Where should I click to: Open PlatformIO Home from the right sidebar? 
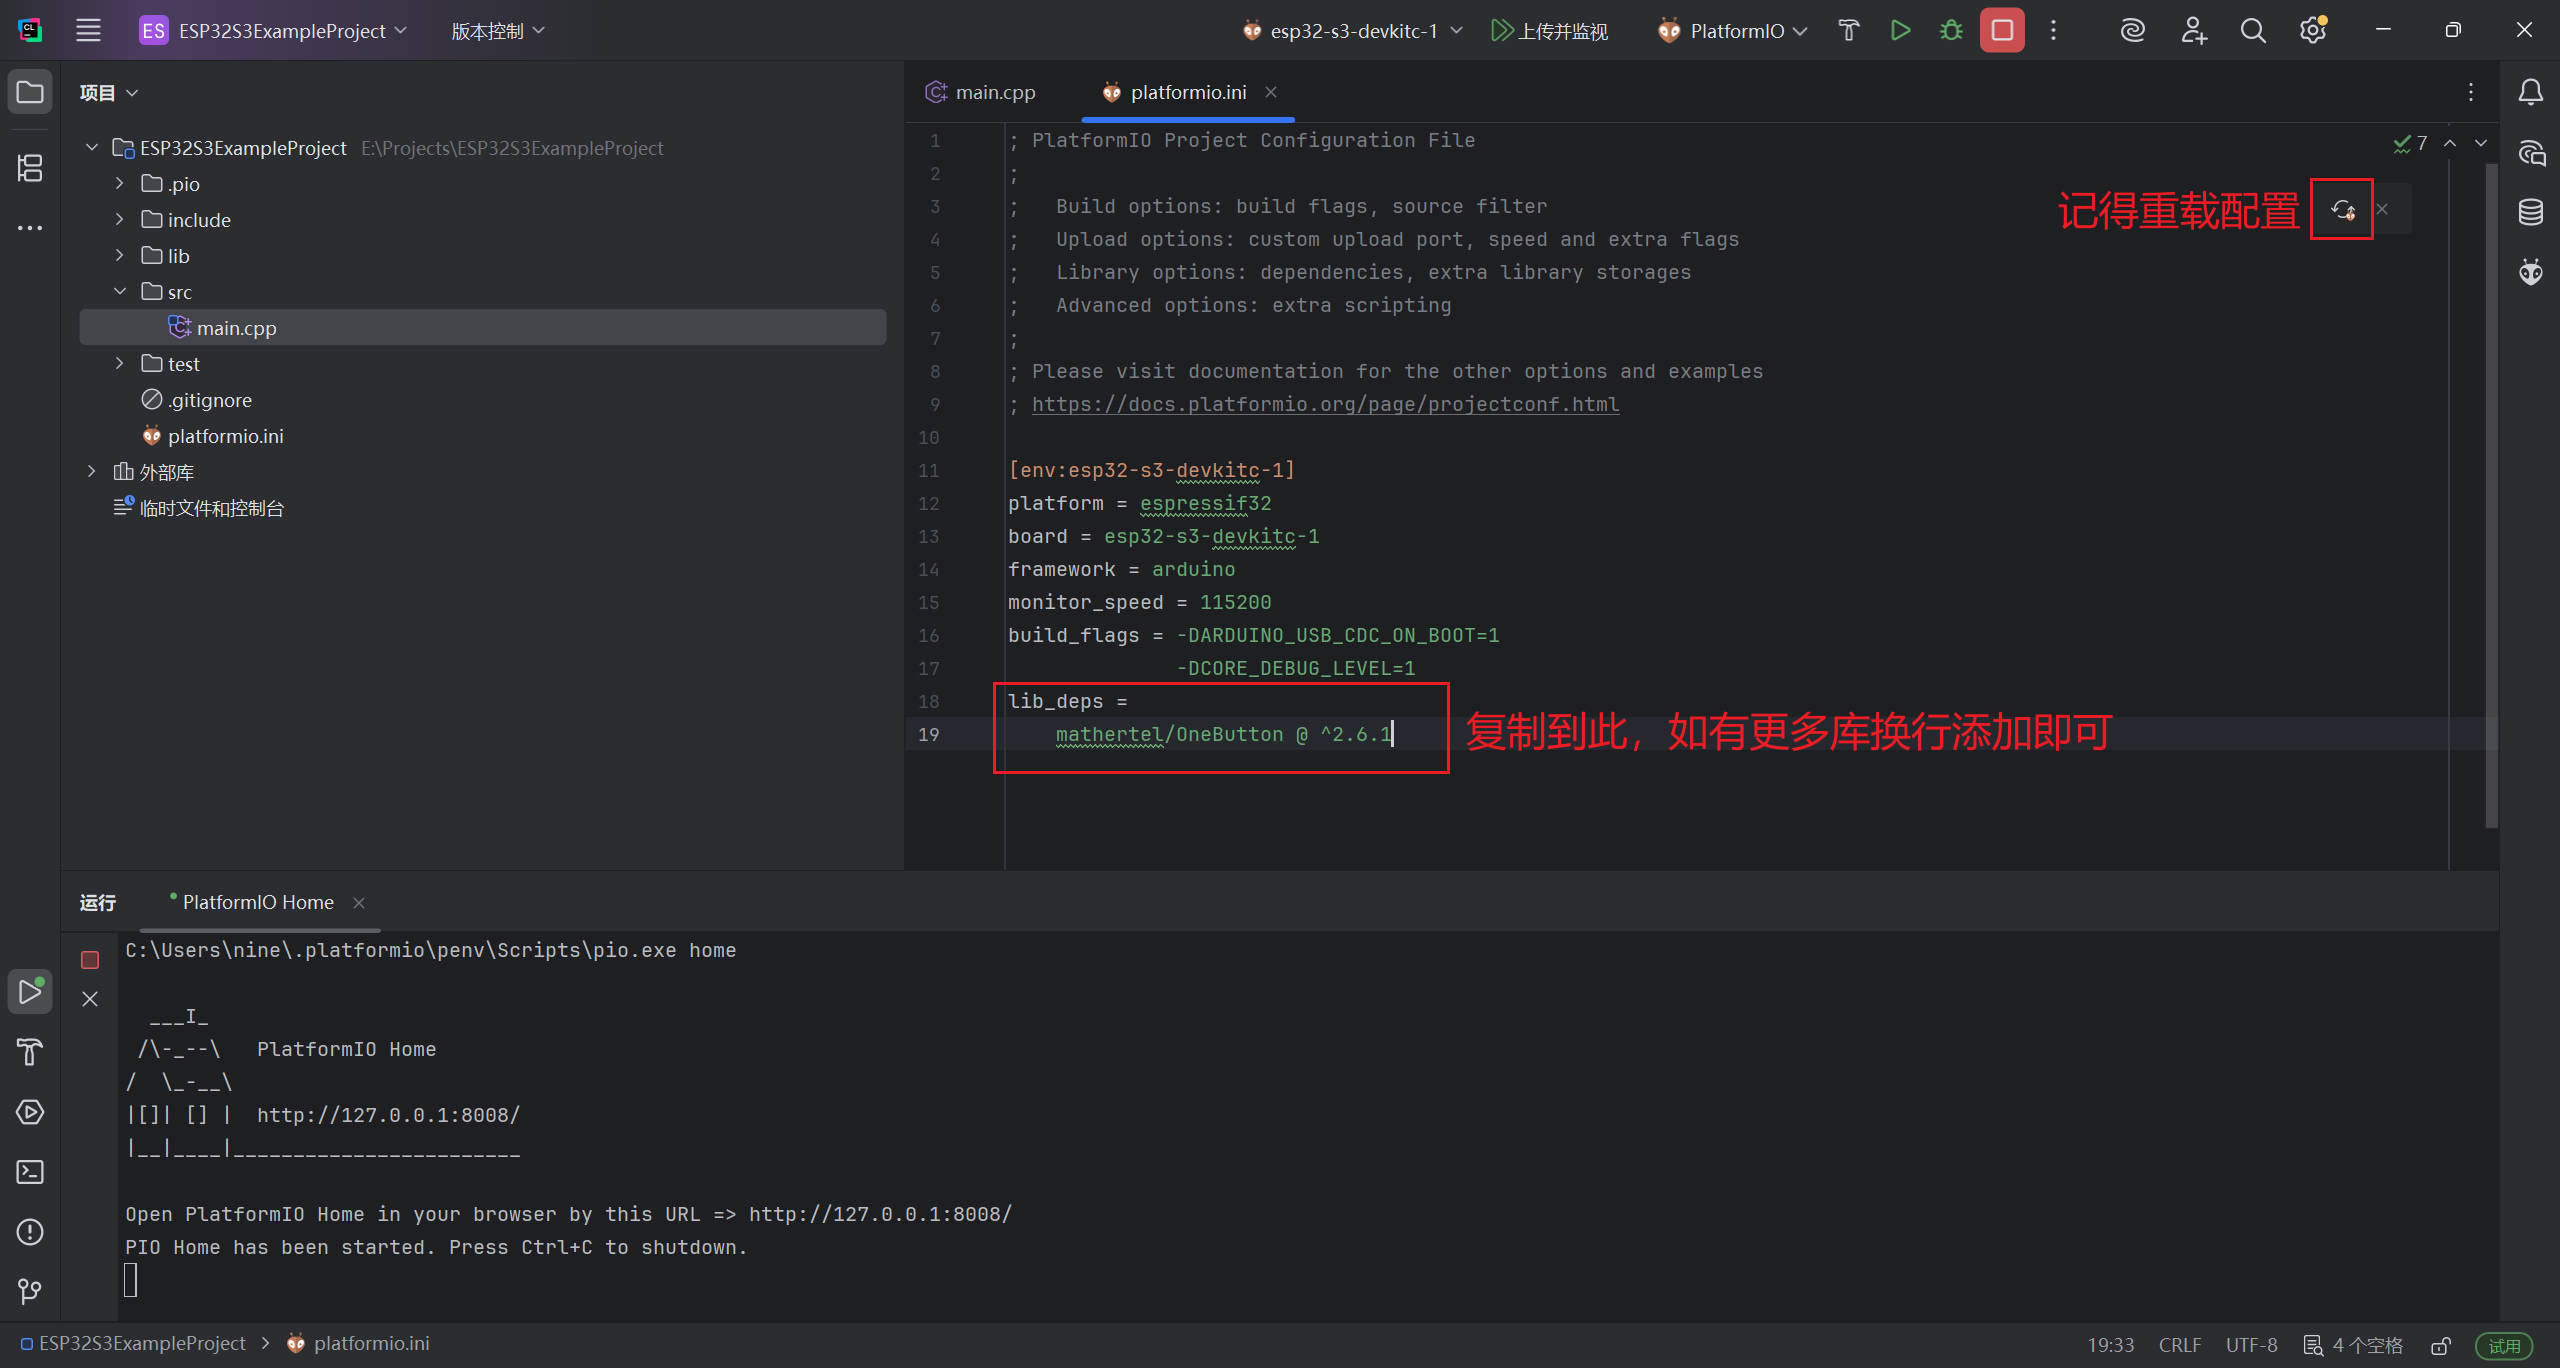(2531, 272)
